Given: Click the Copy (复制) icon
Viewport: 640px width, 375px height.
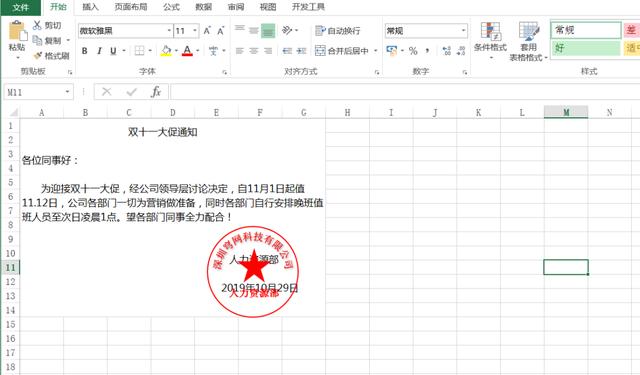Looking at the screenshot, I should [x=37, y=40].
